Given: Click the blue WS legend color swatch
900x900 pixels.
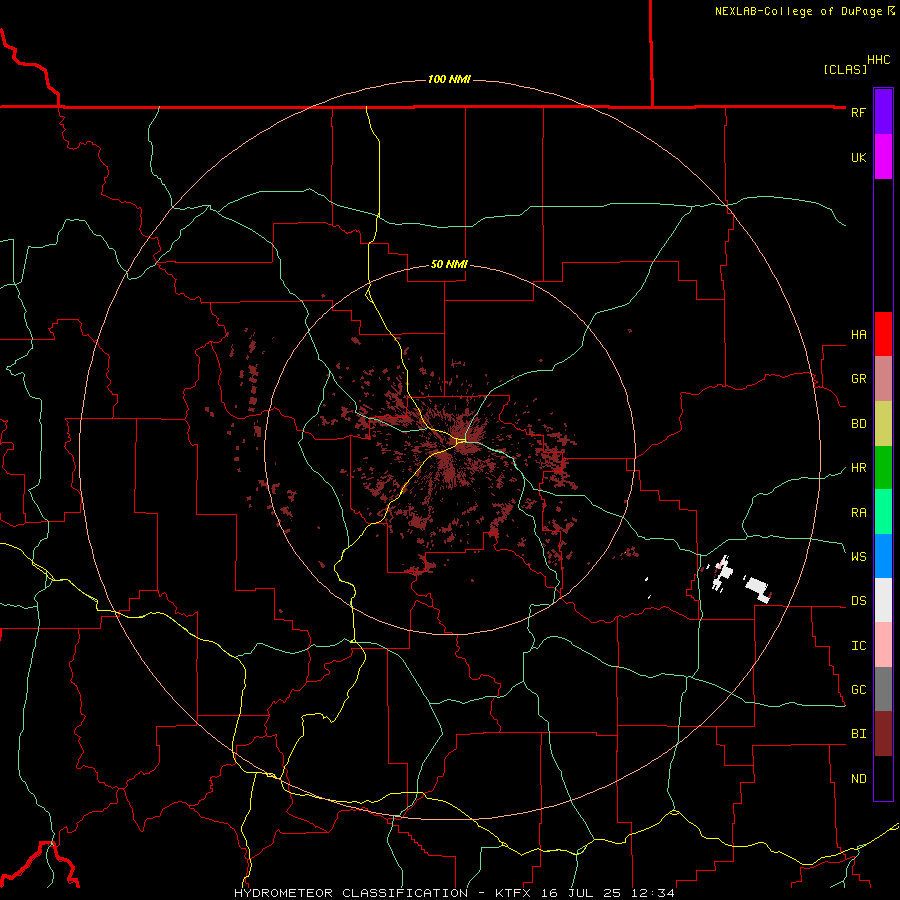Looking at the screenshot, I should 883,556.
